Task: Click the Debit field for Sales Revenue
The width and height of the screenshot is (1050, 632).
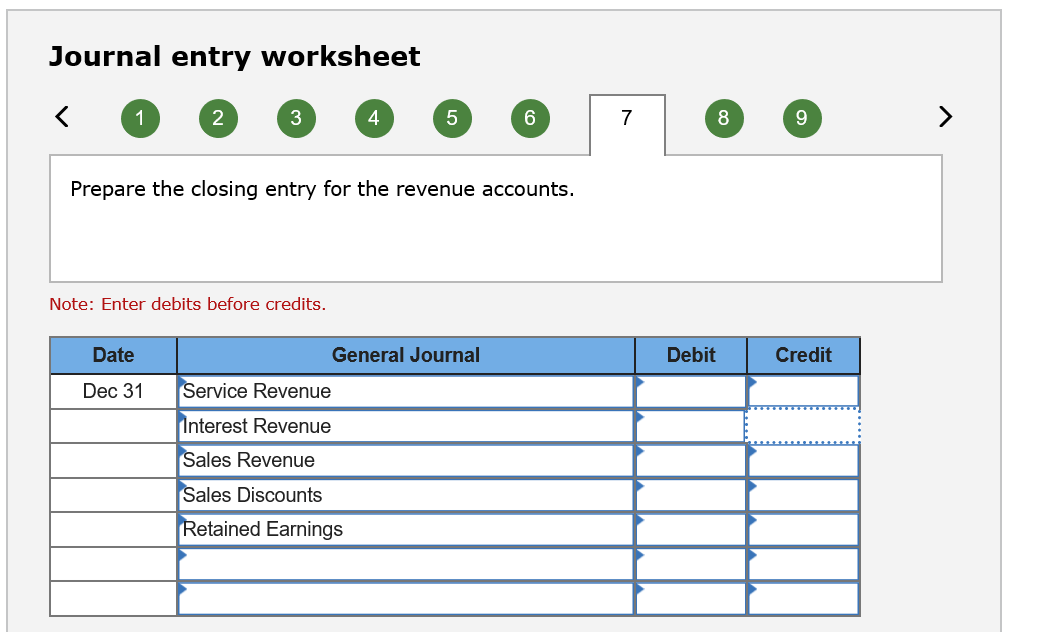Action: point(691,461)
